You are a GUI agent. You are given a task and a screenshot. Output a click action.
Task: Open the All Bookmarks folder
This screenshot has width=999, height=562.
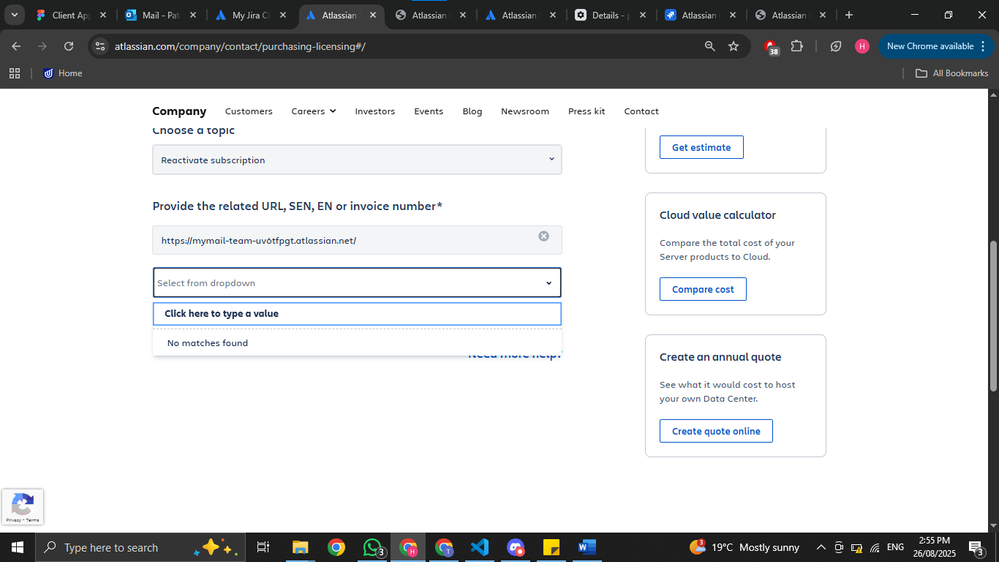click(x=952, y=73)
